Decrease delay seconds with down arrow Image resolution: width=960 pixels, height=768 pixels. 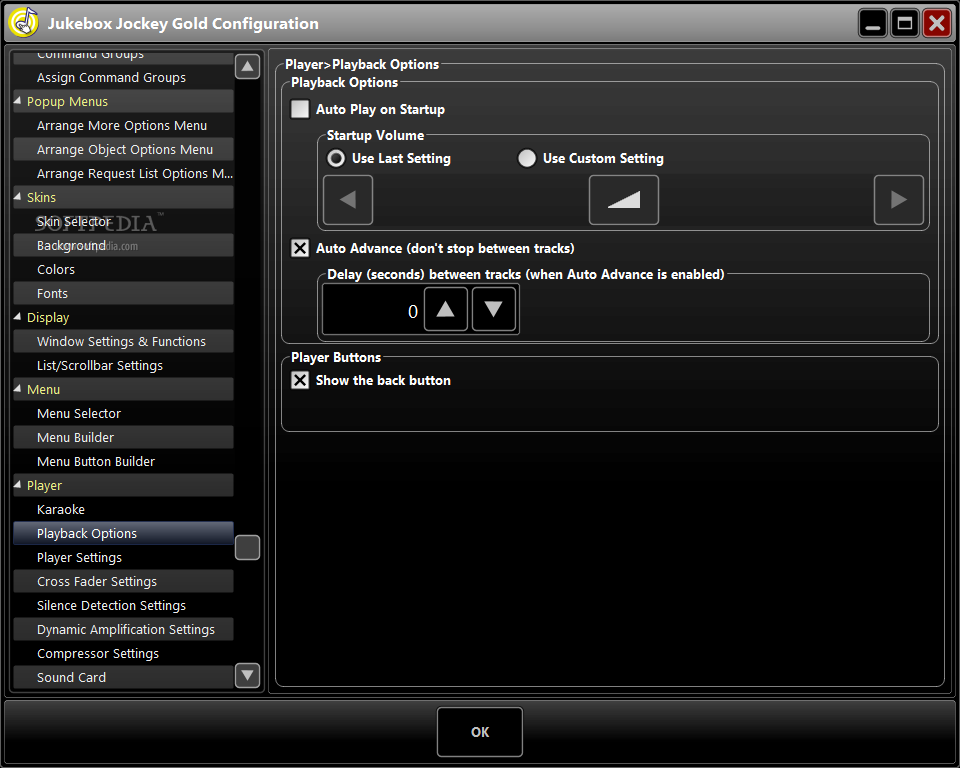[x=493, y=309]
